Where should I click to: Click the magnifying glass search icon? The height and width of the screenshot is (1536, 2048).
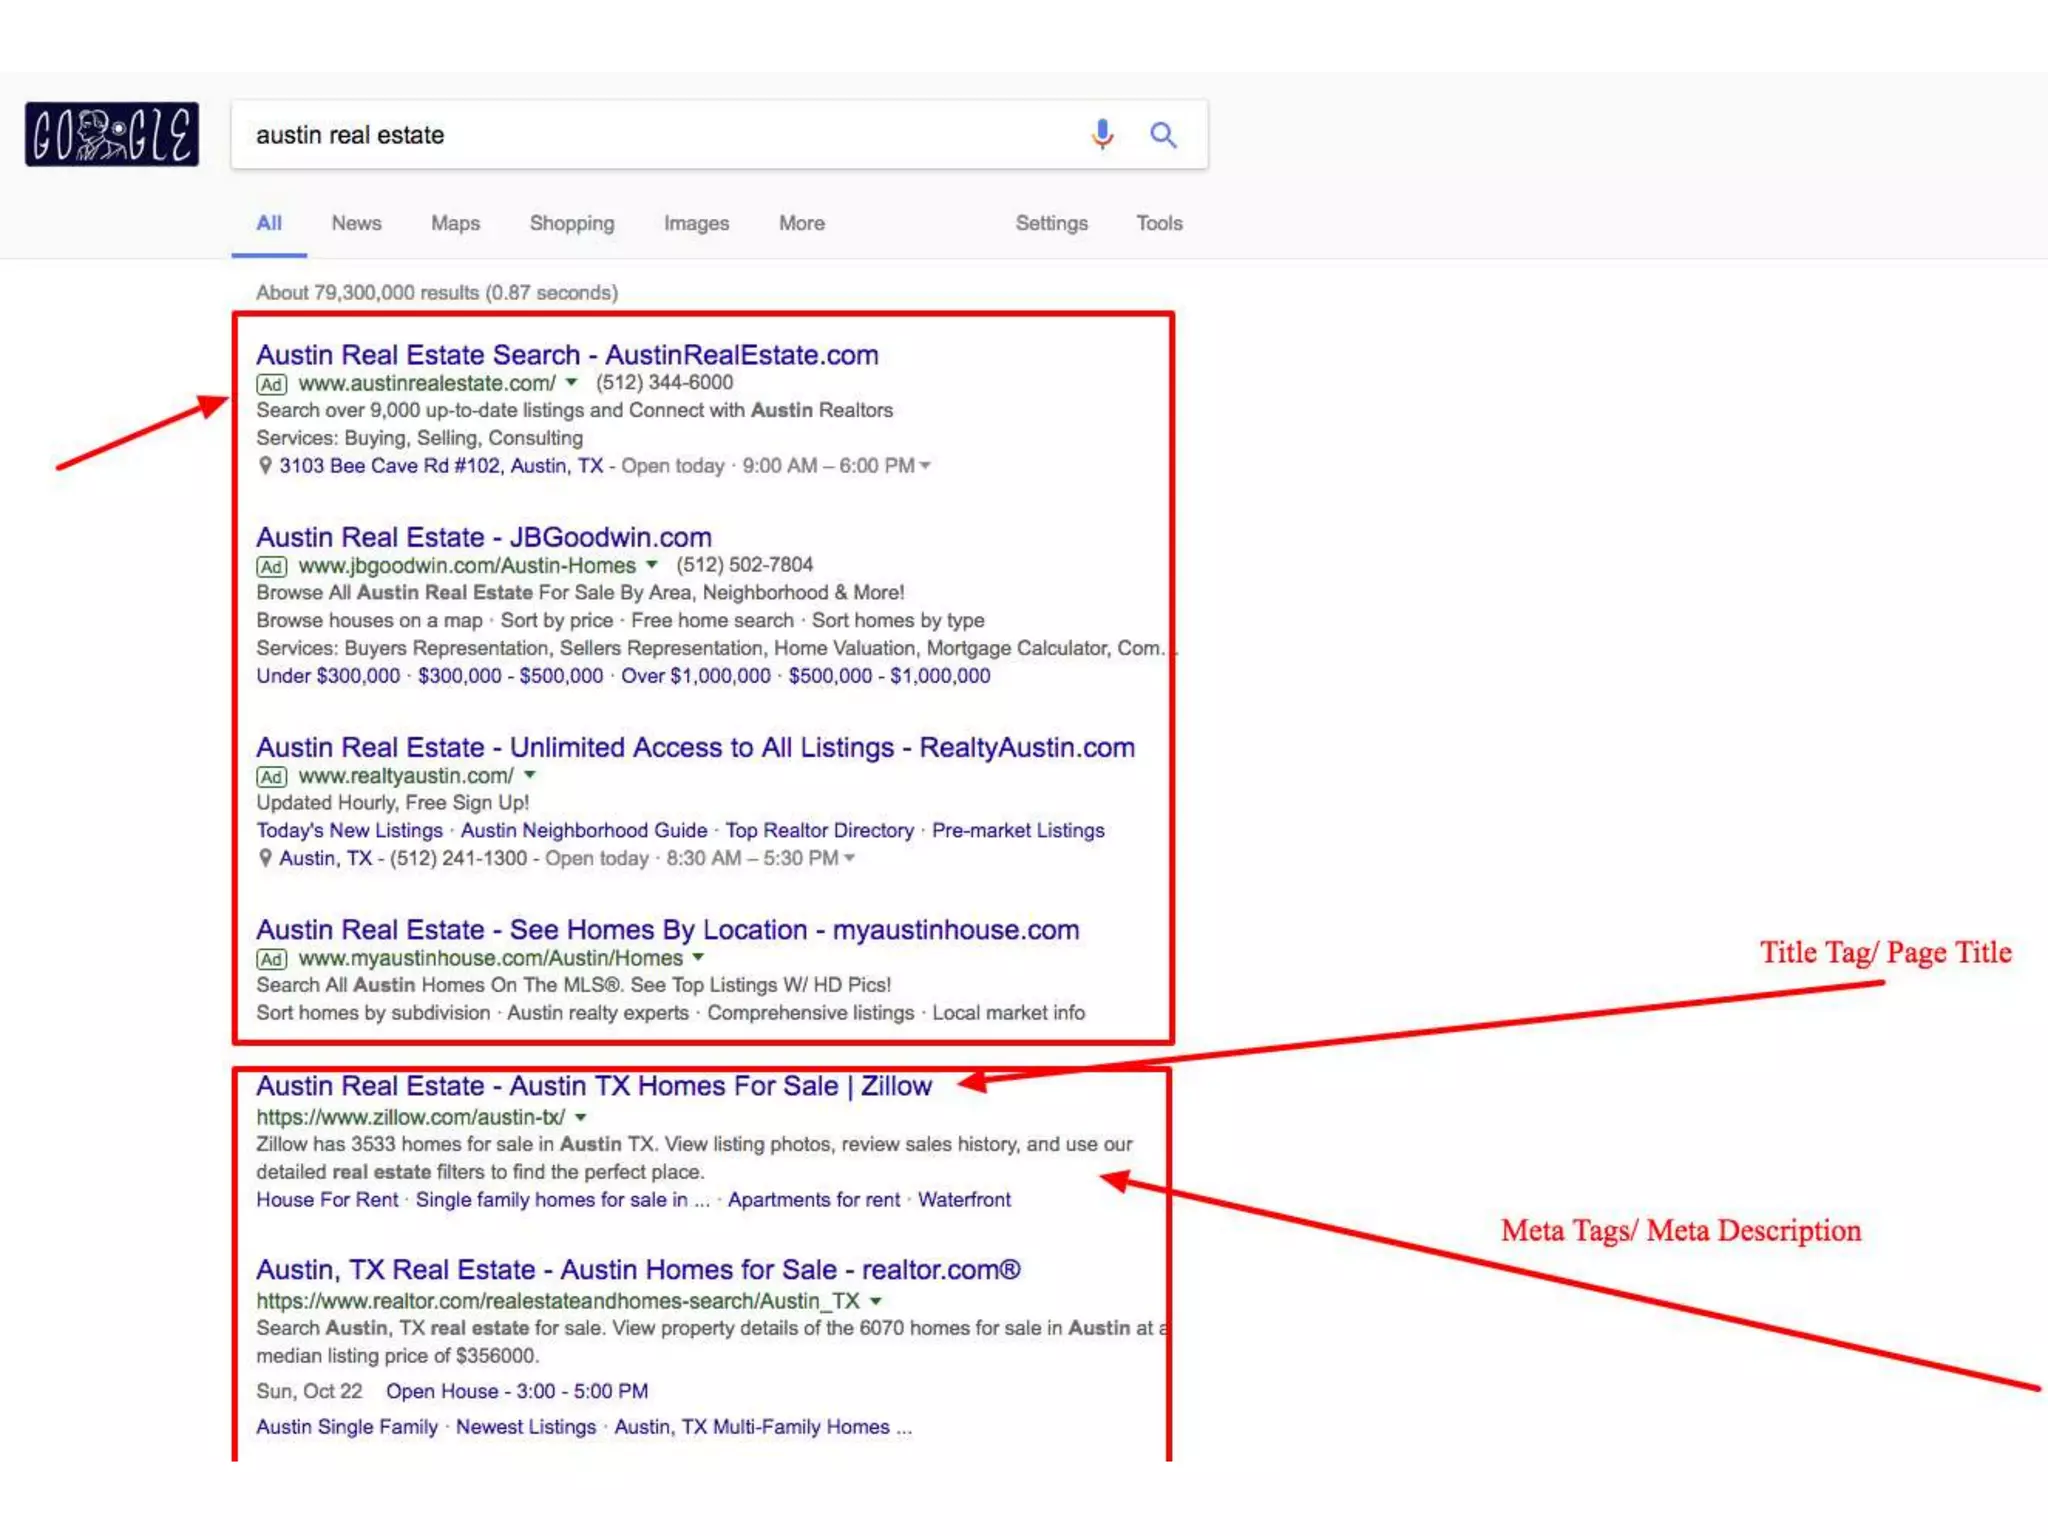[x=1162, y=134]
